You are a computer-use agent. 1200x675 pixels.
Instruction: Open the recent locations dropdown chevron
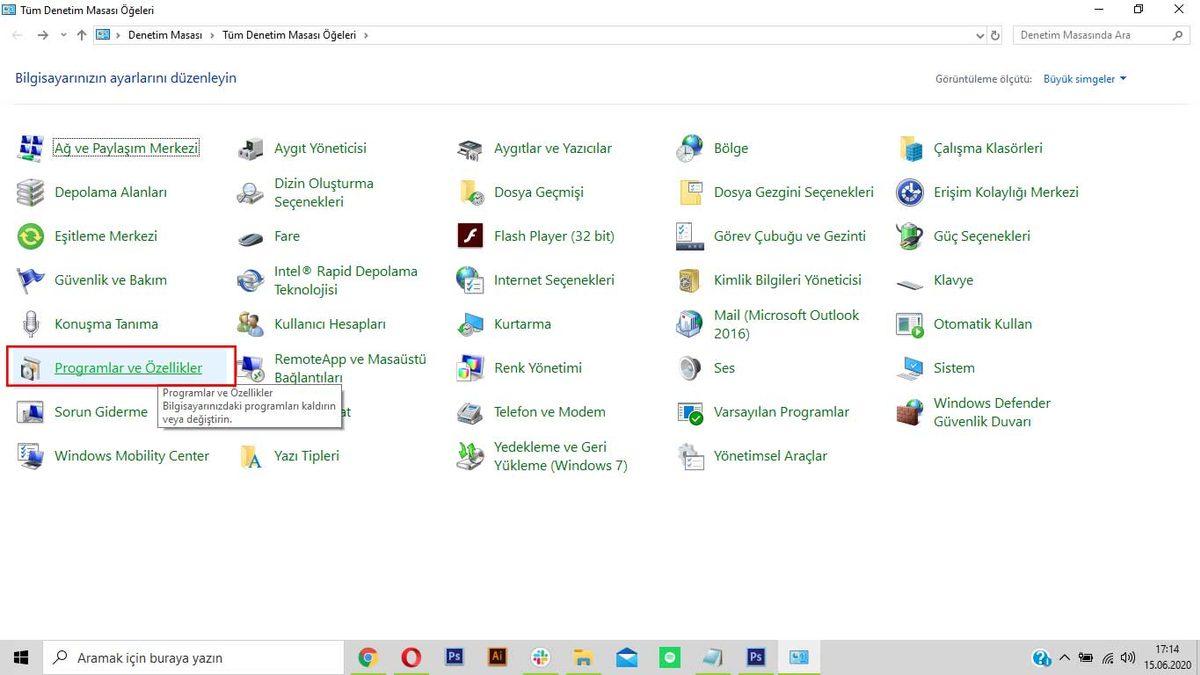coord(64,35)
